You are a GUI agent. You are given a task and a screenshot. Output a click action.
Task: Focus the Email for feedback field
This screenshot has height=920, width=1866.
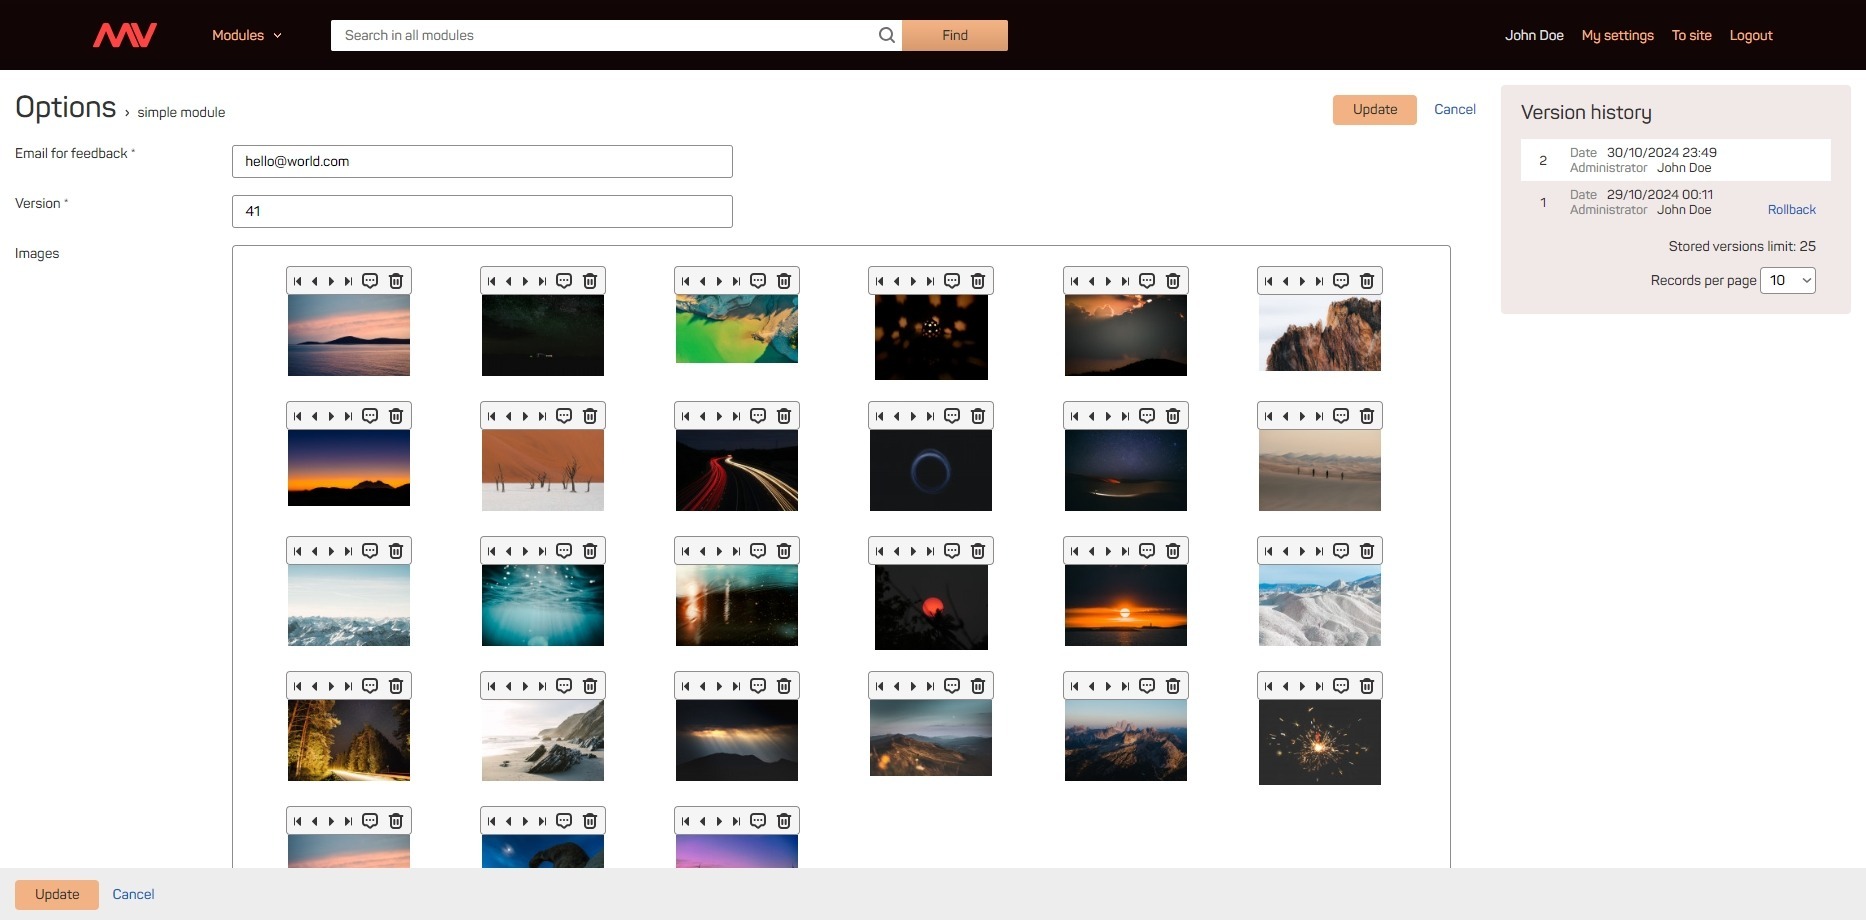pos(482,162)
